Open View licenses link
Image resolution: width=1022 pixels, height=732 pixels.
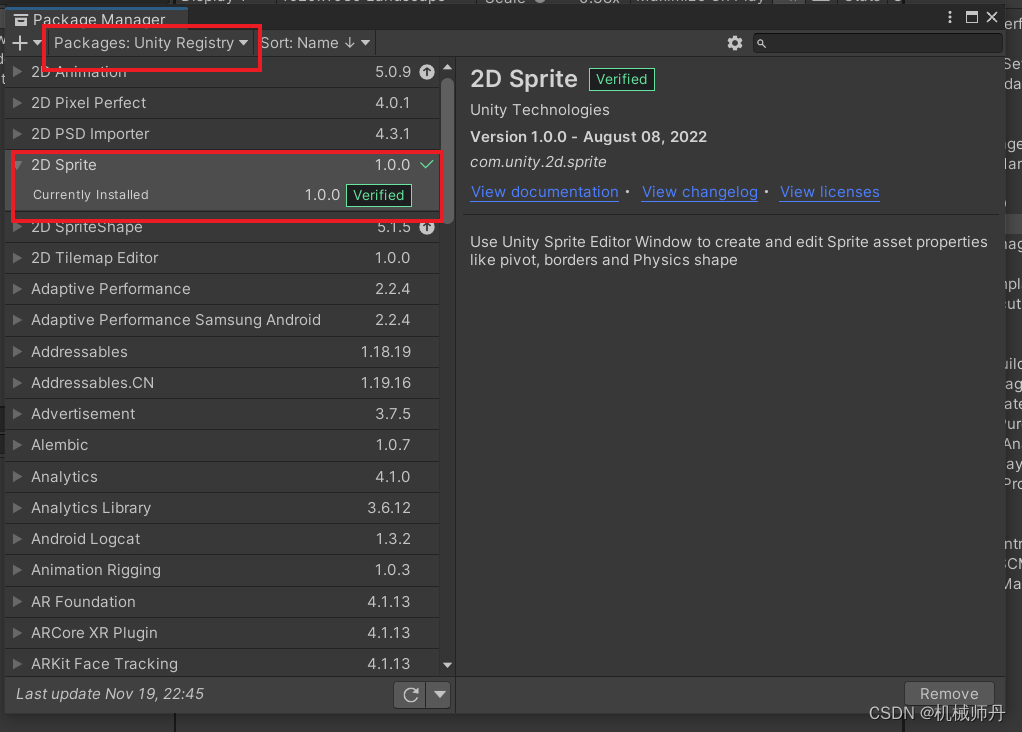[829, 192]
